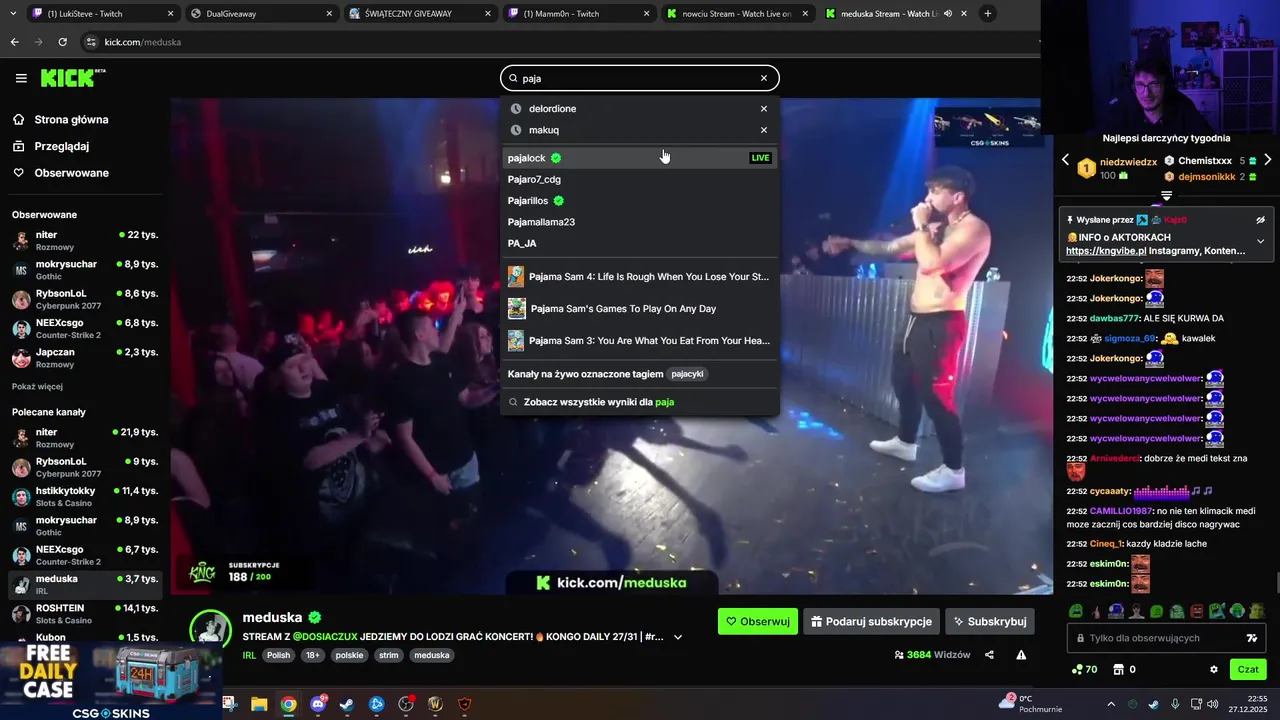This screenshot has width=1280, height=720.
Task: Collapse gifters leaderboard with the down handle
Action: tap(1166, 195)
